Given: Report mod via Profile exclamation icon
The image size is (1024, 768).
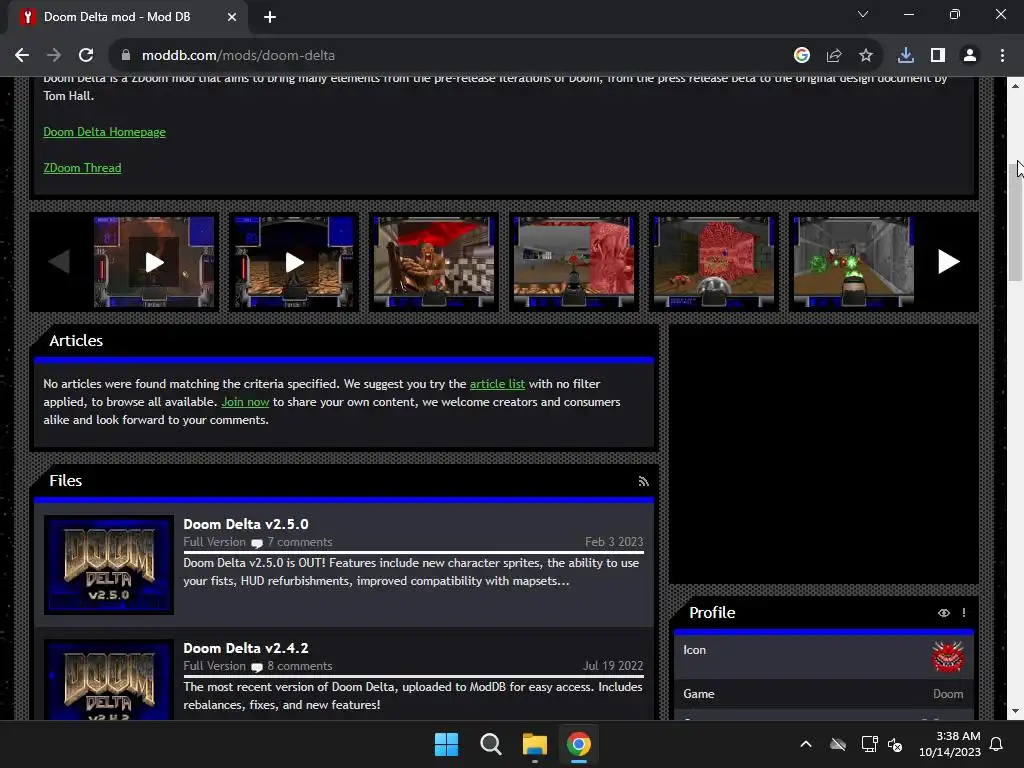Looking at the screenshot, I should [x=964, y=613].
